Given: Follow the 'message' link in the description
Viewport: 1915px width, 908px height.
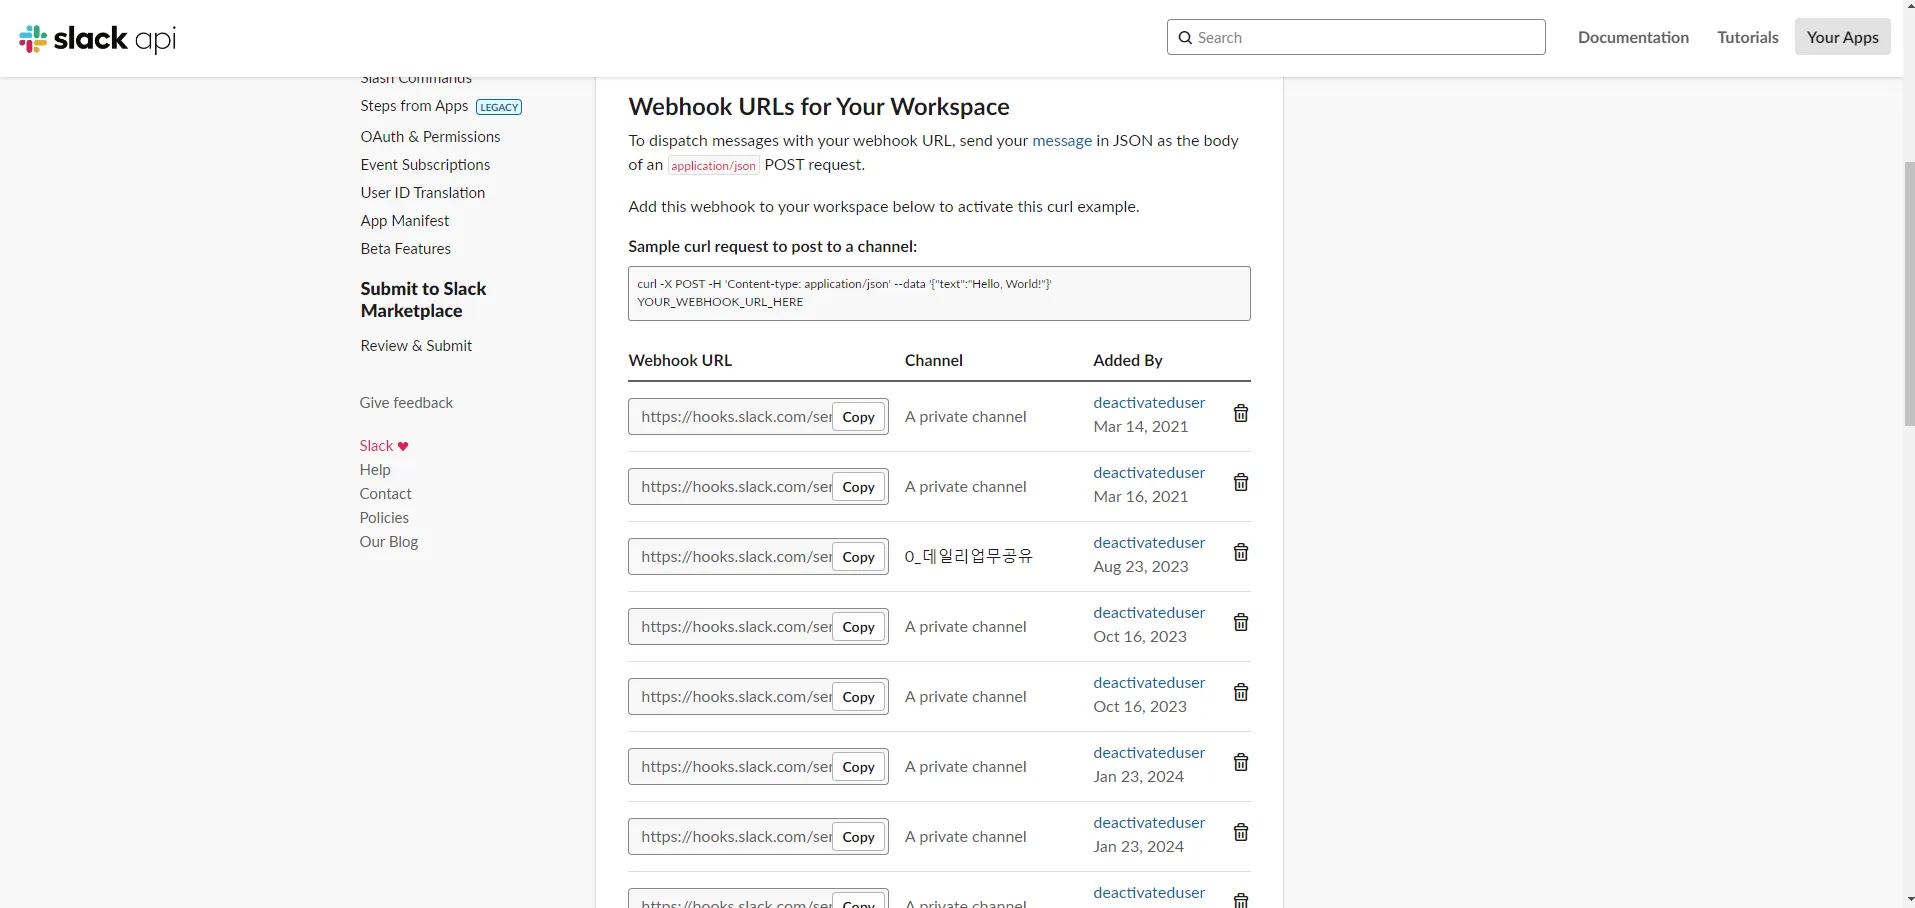Looking at the screenshot, I should click(1062, 141).
